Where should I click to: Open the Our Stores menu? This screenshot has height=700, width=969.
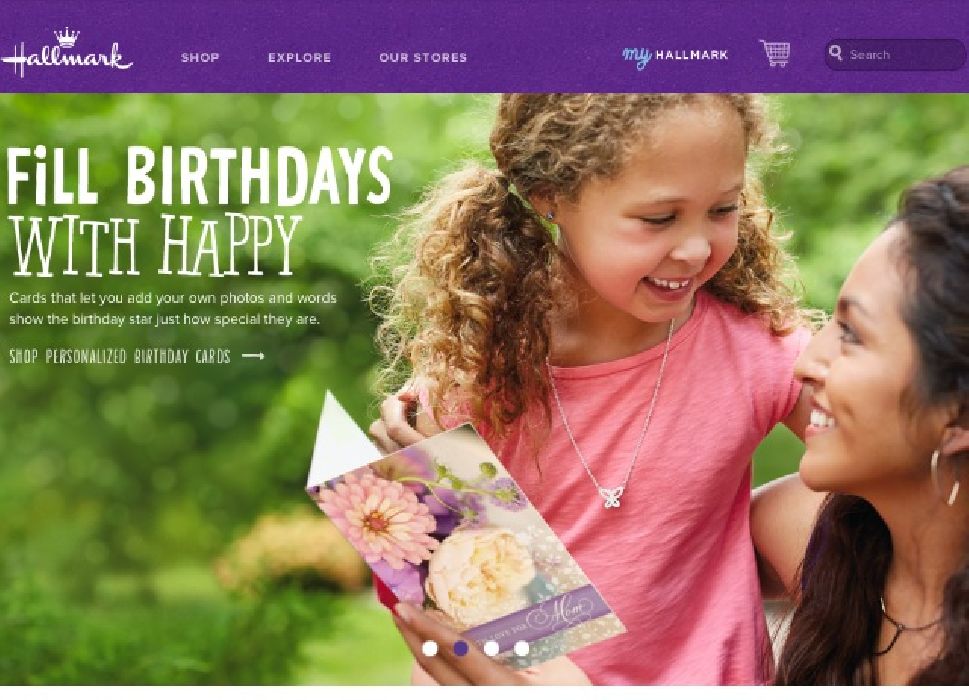[423, 57]
